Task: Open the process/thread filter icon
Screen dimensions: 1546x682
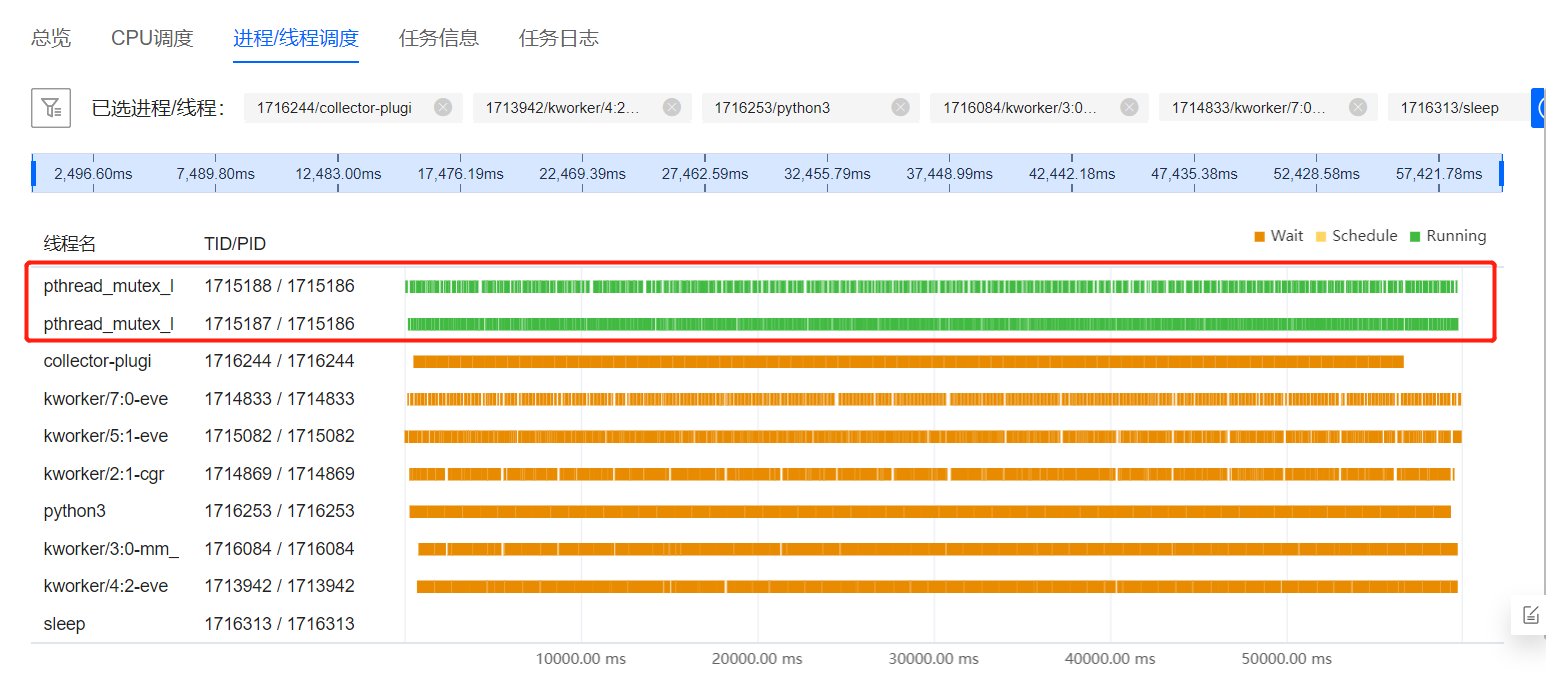Action: [x=51, y=108]
